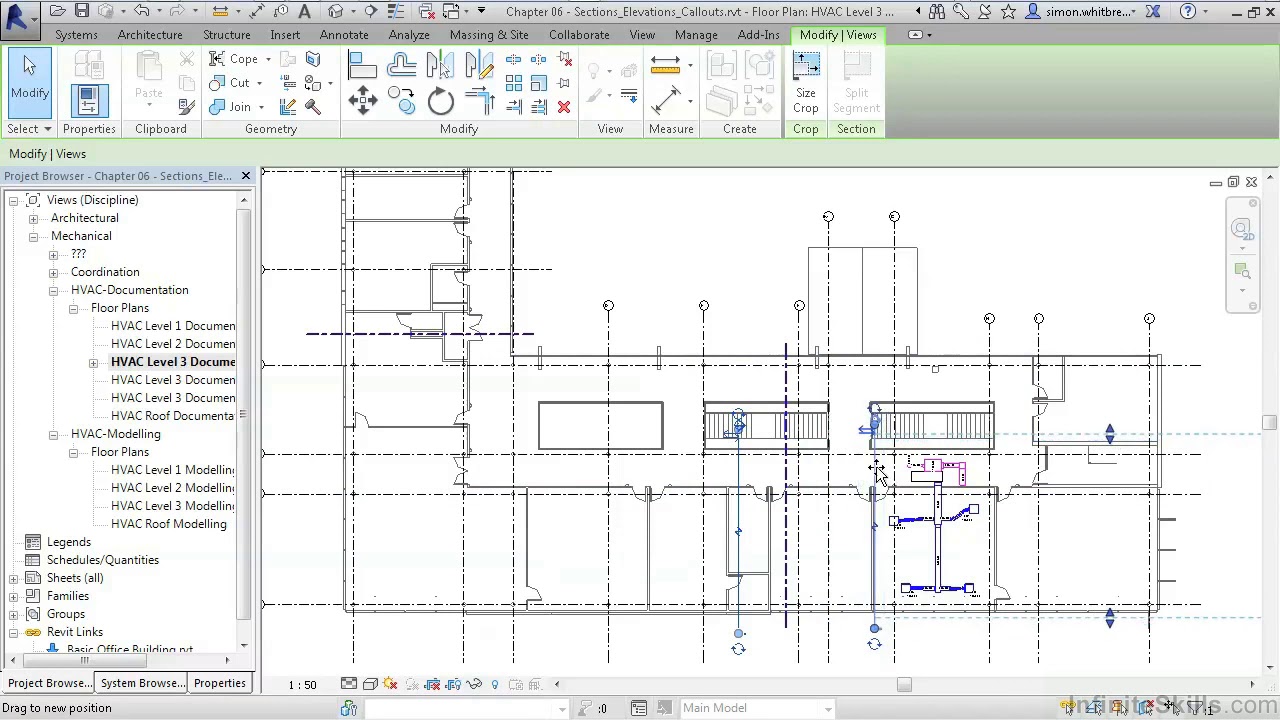The width and height of the screenshot is (1280, 720).
Task: Open the navigation wheel in the view
Action: (x=1242, y=229)
